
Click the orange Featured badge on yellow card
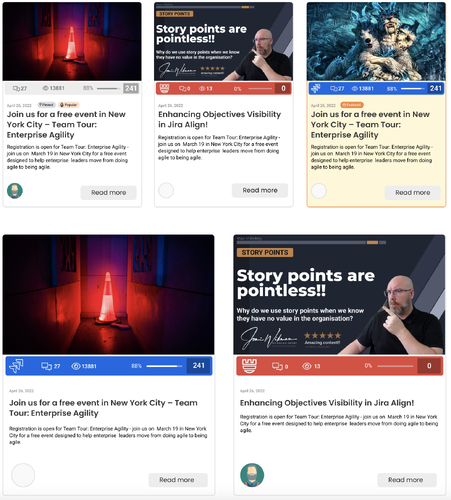352,105
